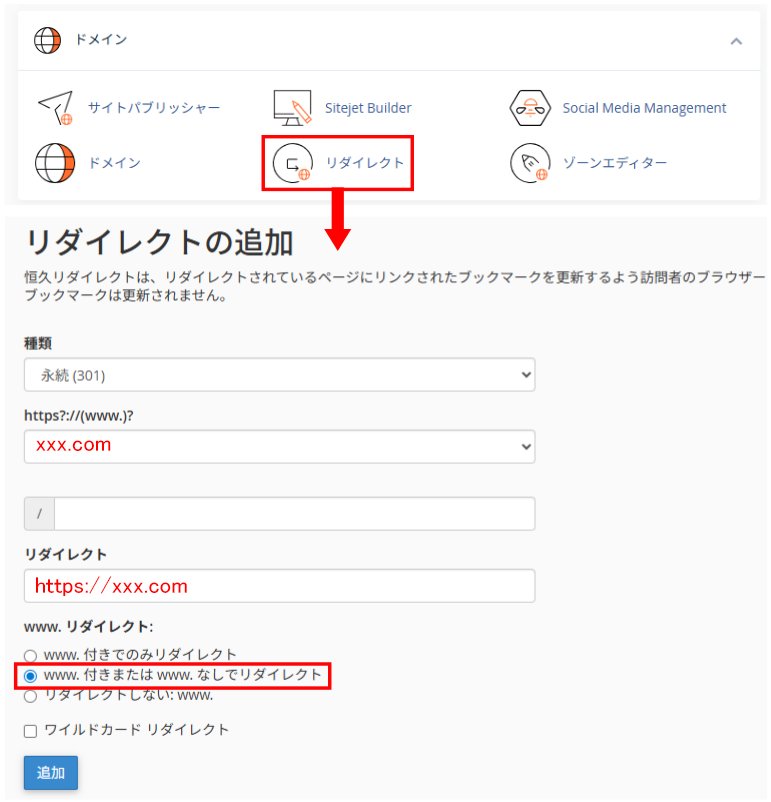Open the Social Media Management hexagon icon
Image resolution: width=771 pixels, height=802 pixels.
530,108
